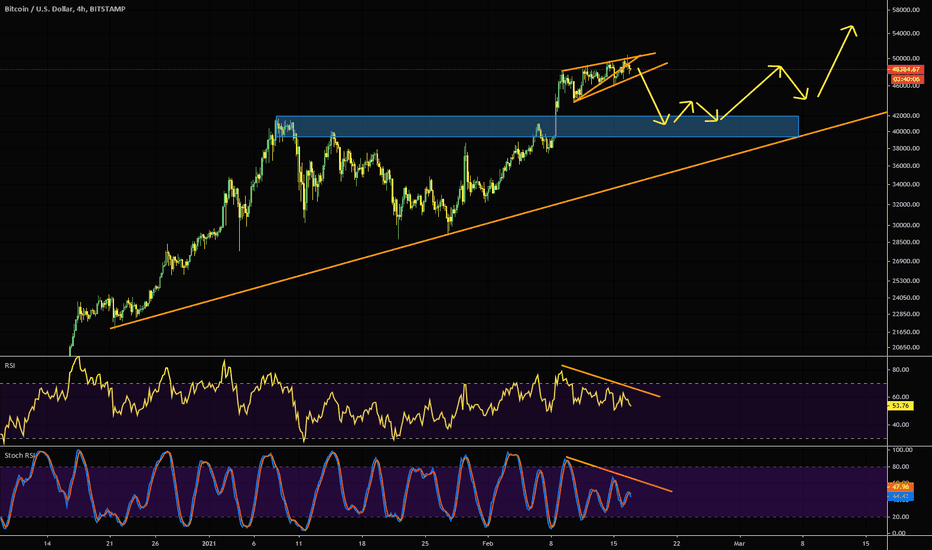Click the 22850.00 price axis label
The height and width of the screenshot is (550, 932).
click(906, 314)
